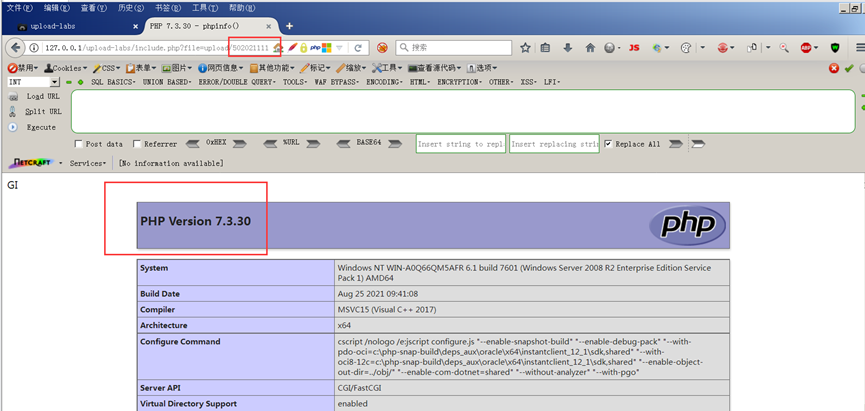This screenshot has width=865, height=411.
Task: Open the 工具(T) menu
Action: tap(205, 8)
